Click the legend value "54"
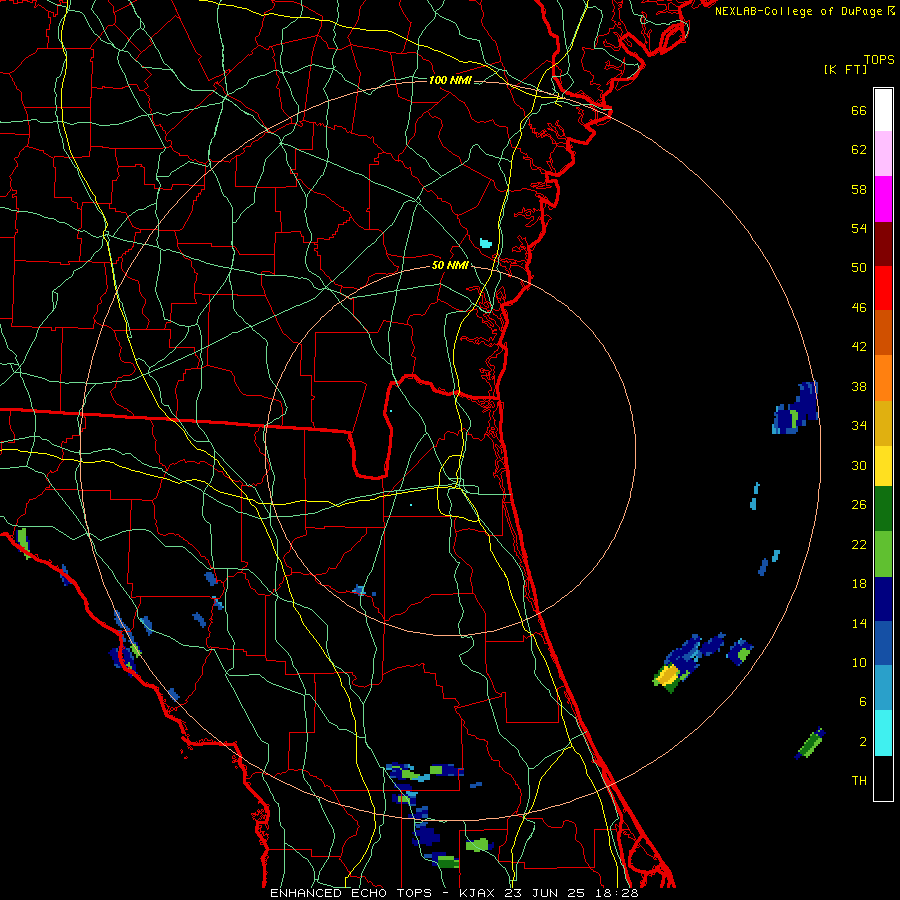This screenshot has height=900, width=900. tap(859, 228)
